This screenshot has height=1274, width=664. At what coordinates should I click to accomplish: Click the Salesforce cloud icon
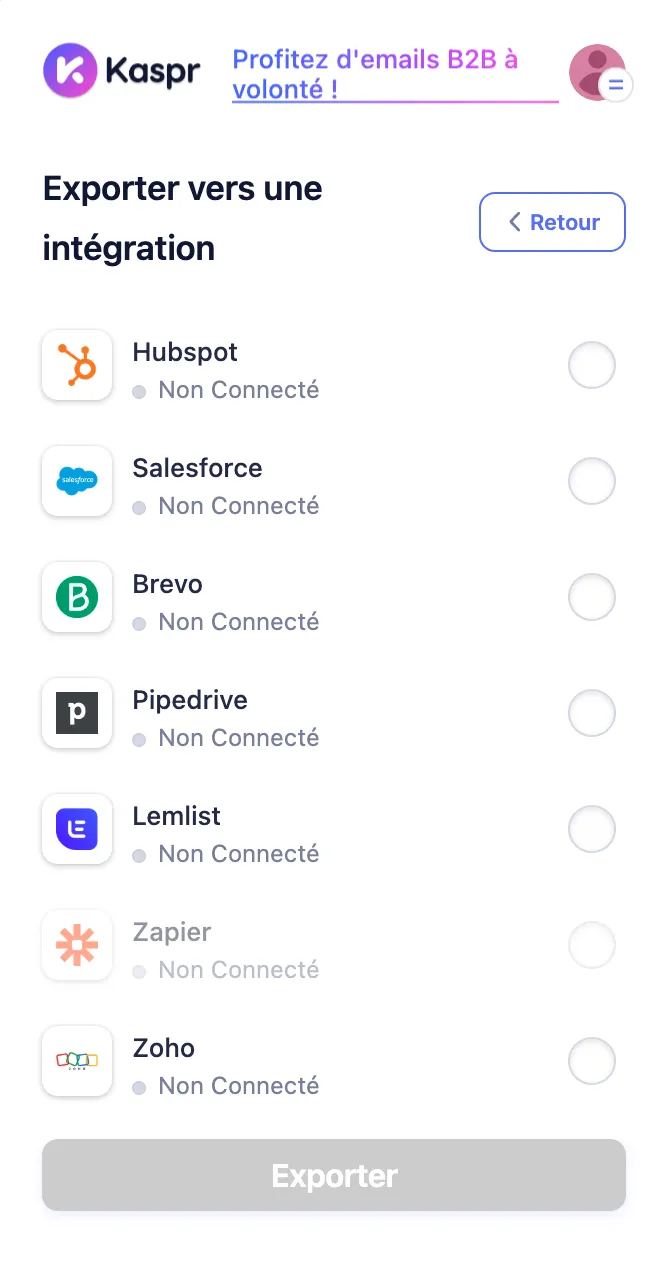click(77, 481)
